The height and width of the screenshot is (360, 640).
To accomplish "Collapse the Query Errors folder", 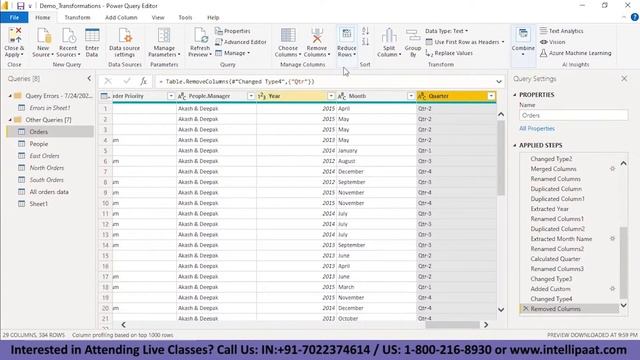I will (x=10, y=96).
